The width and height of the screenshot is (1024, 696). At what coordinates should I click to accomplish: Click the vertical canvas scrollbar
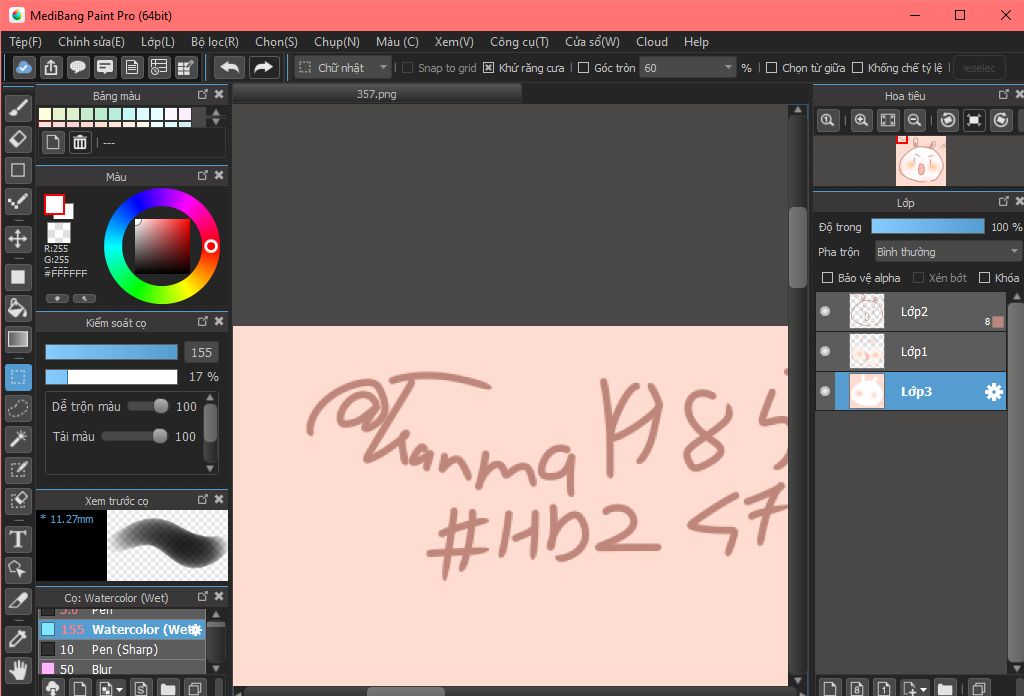click(797, 247)
